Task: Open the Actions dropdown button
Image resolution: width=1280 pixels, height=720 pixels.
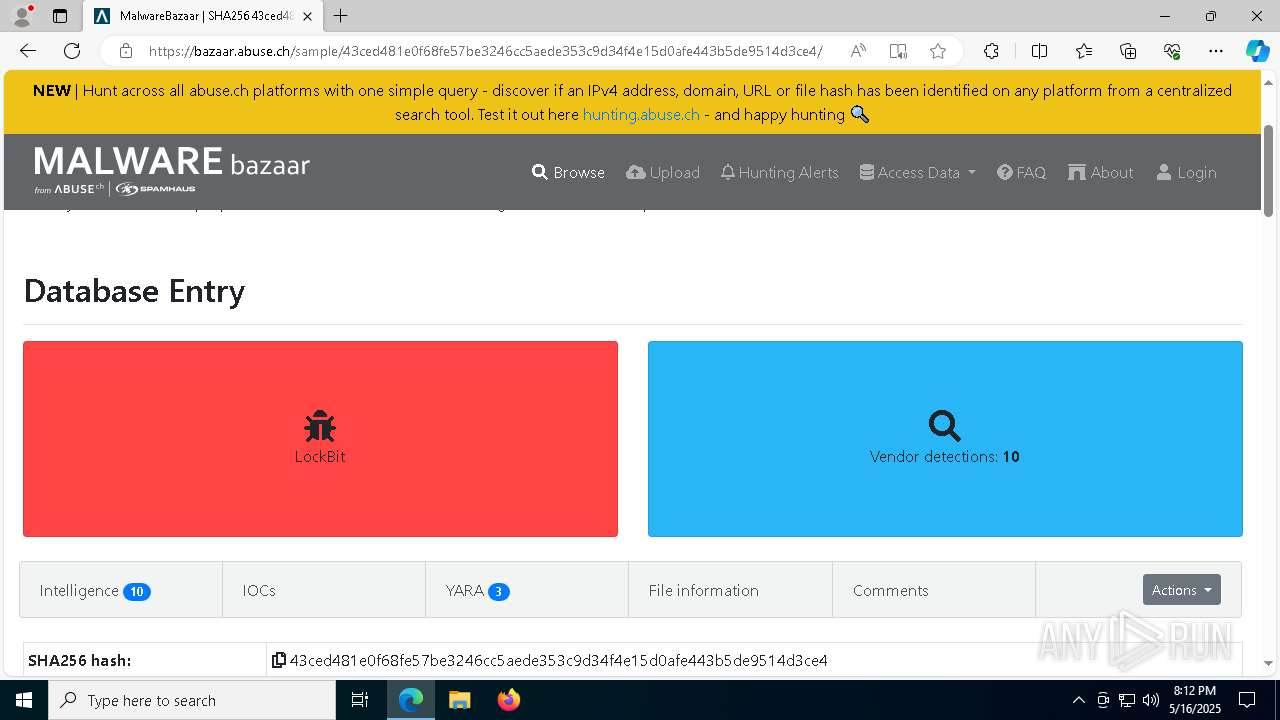Action: 1181,590
